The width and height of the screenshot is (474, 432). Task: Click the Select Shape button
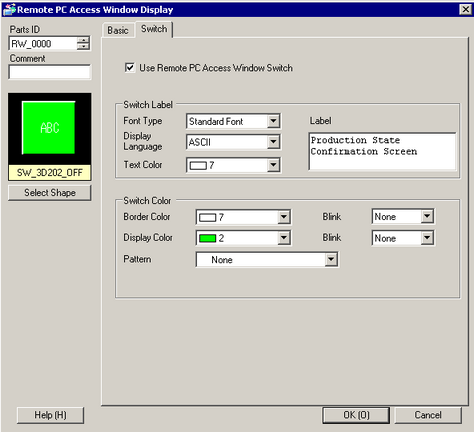click(x=49, y=193)
